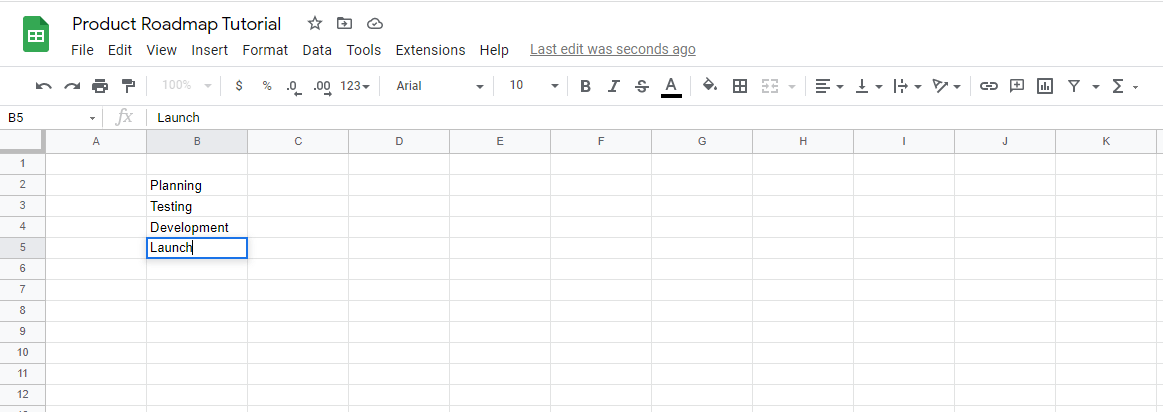This screenshot has width=1163, height=412.
Task: Expand the 123 number format dropdown
Action: [355, 86]
